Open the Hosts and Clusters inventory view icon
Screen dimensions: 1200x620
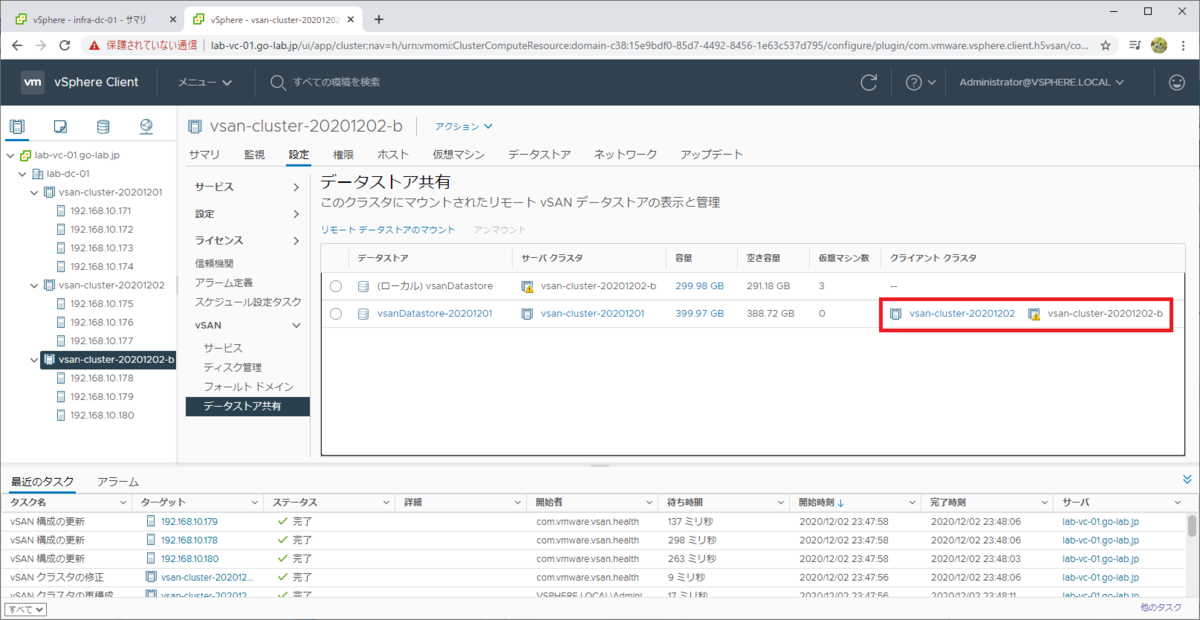(x=17, y=126)
